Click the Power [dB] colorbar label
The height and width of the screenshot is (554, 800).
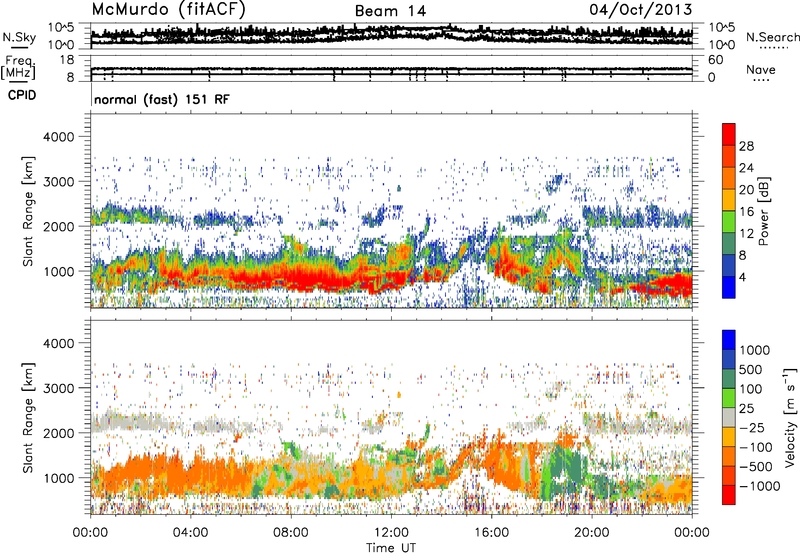click(x=764, y=211)
